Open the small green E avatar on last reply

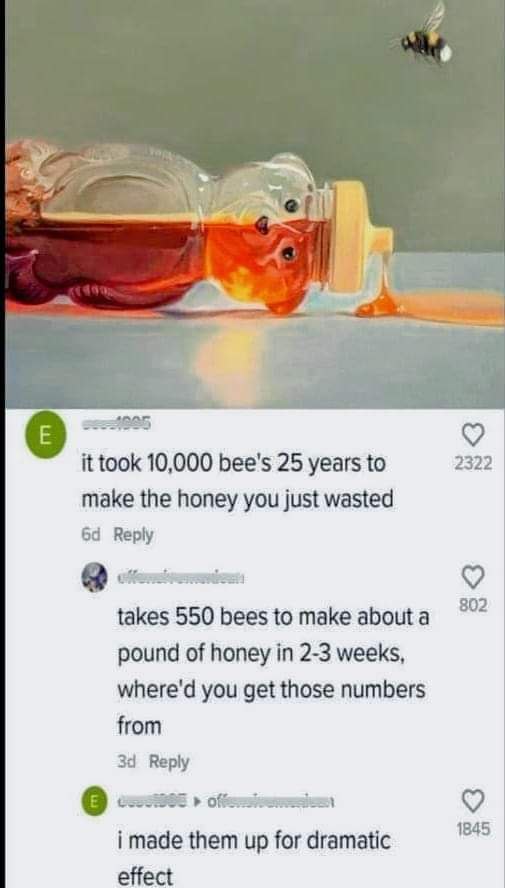tap(94, 804)
